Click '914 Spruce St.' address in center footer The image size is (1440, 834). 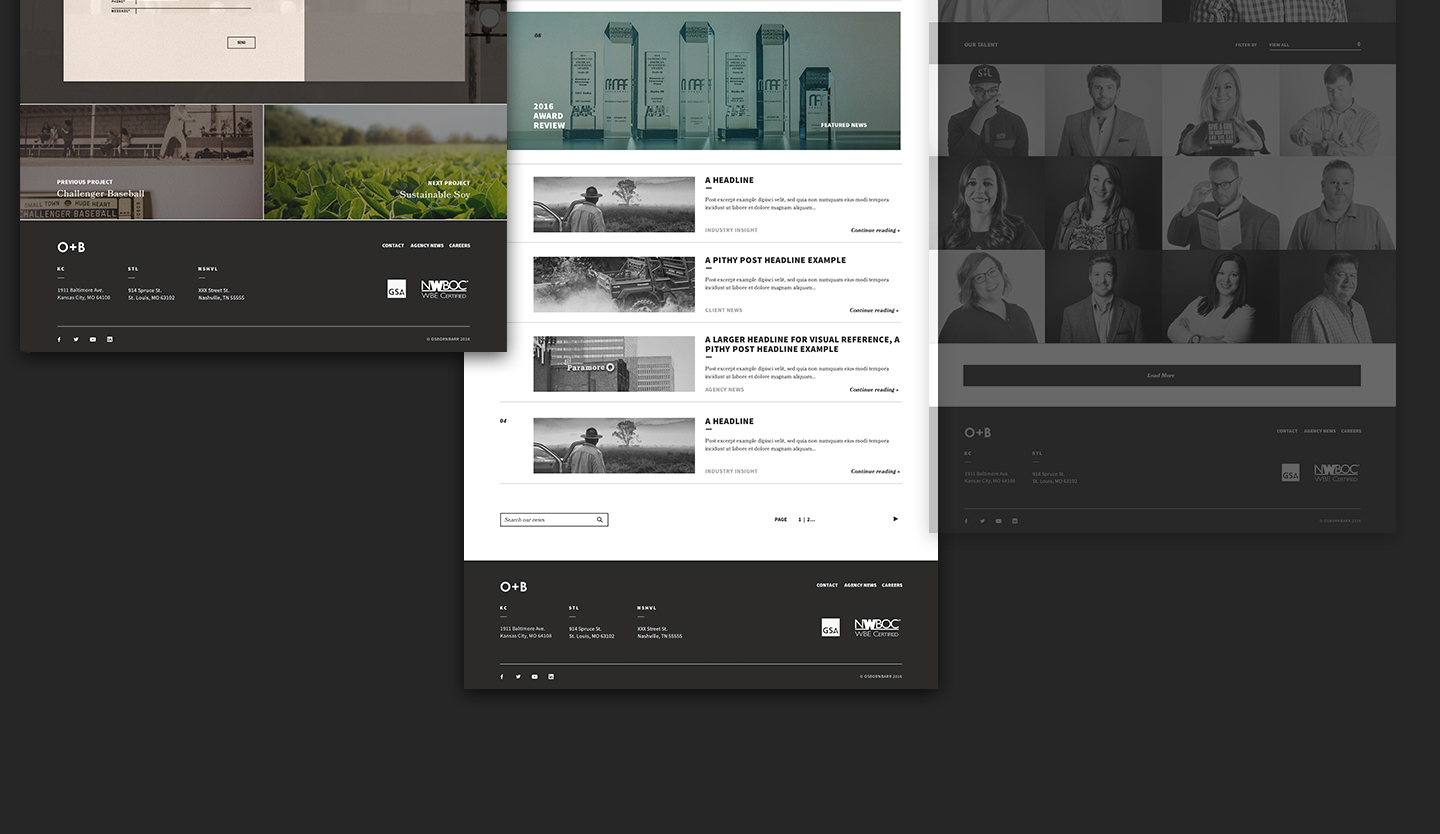(x=585, y=629)
